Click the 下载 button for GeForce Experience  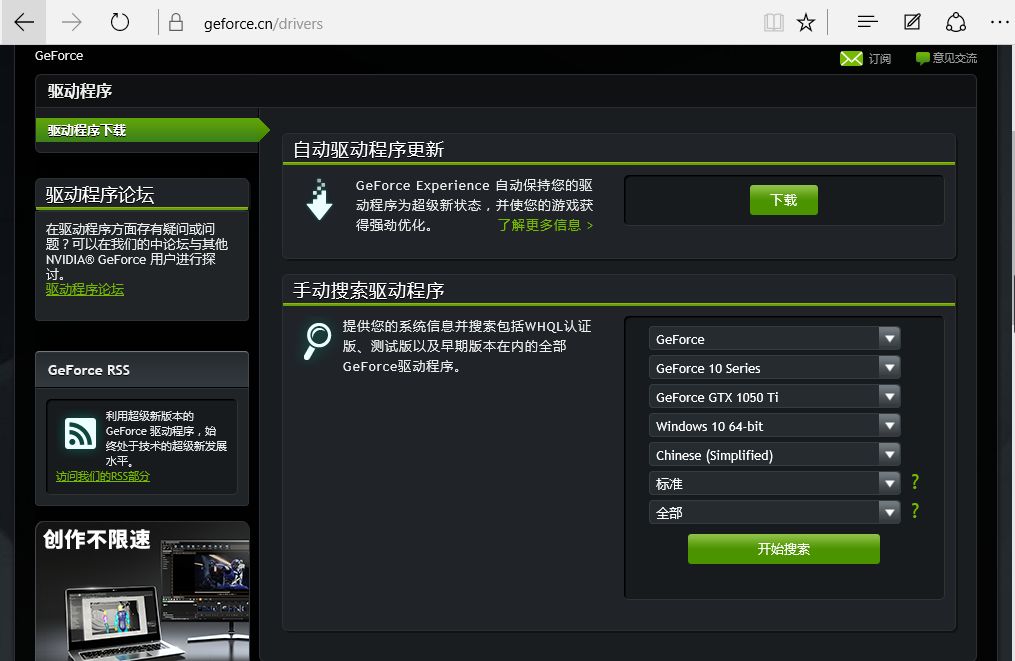(x=783, y=199)
